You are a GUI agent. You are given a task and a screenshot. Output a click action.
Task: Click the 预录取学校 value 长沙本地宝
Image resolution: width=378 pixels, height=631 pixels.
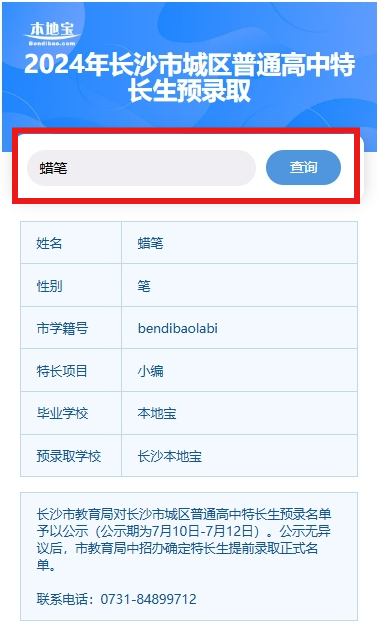tap(169, 456)
